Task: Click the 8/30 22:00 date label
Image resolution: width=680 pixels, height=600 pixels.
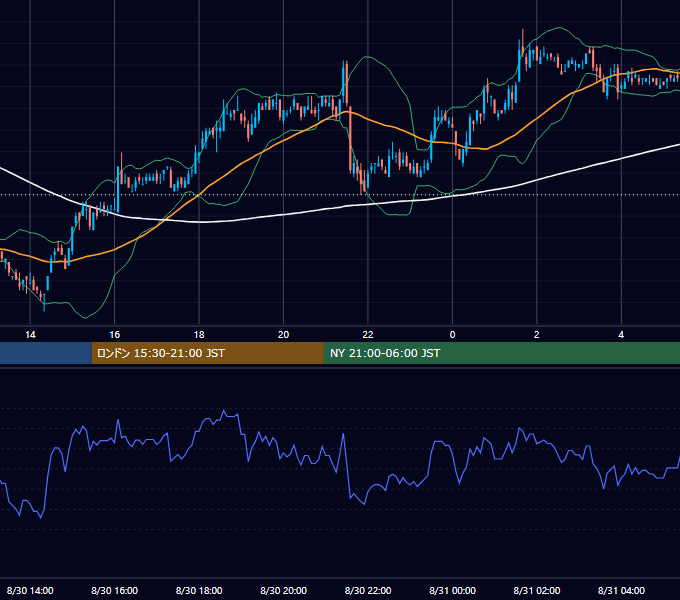Action: tap(368, 590)
